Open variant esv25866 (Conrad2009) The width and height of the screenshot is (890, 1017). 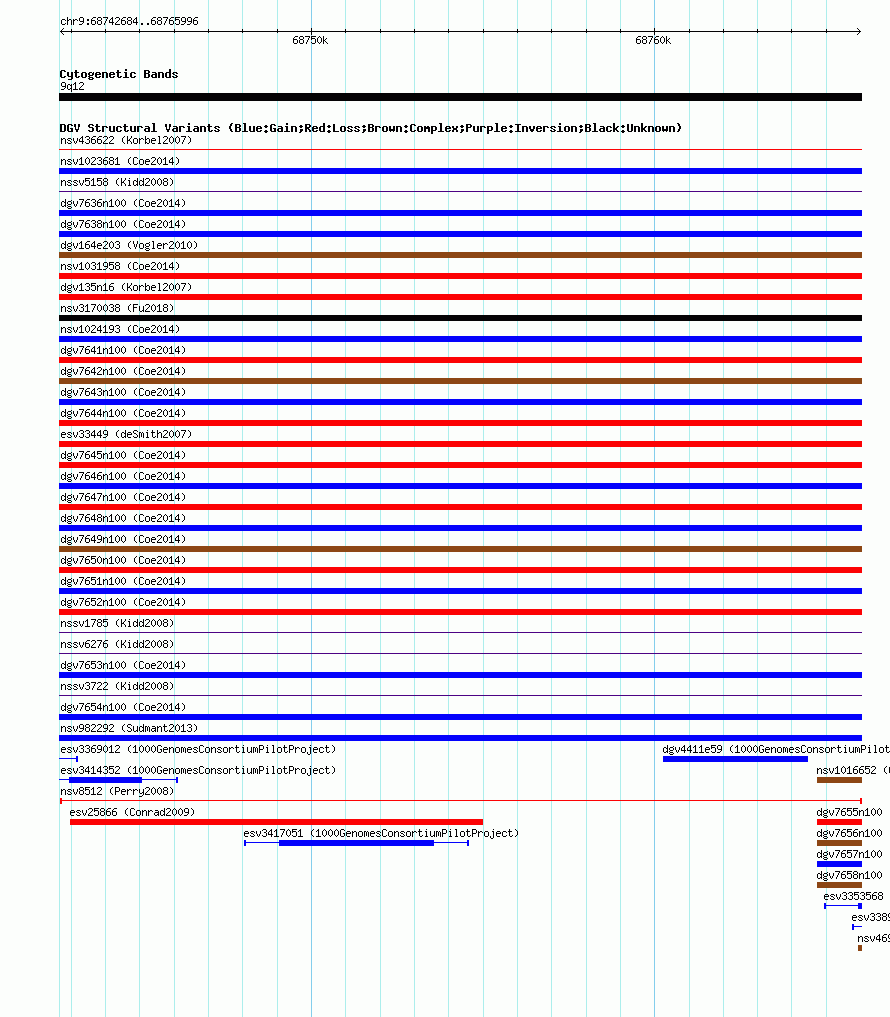[132, 811]
